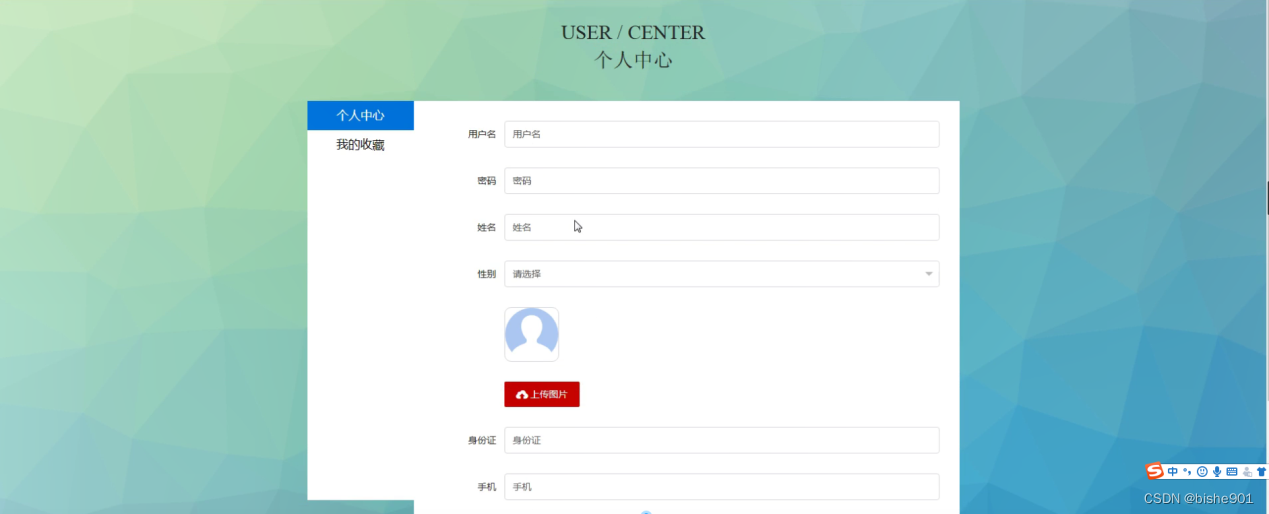1269x514 pixels.
Task: Click the Sogou S logo icon
Action: 1155,471
